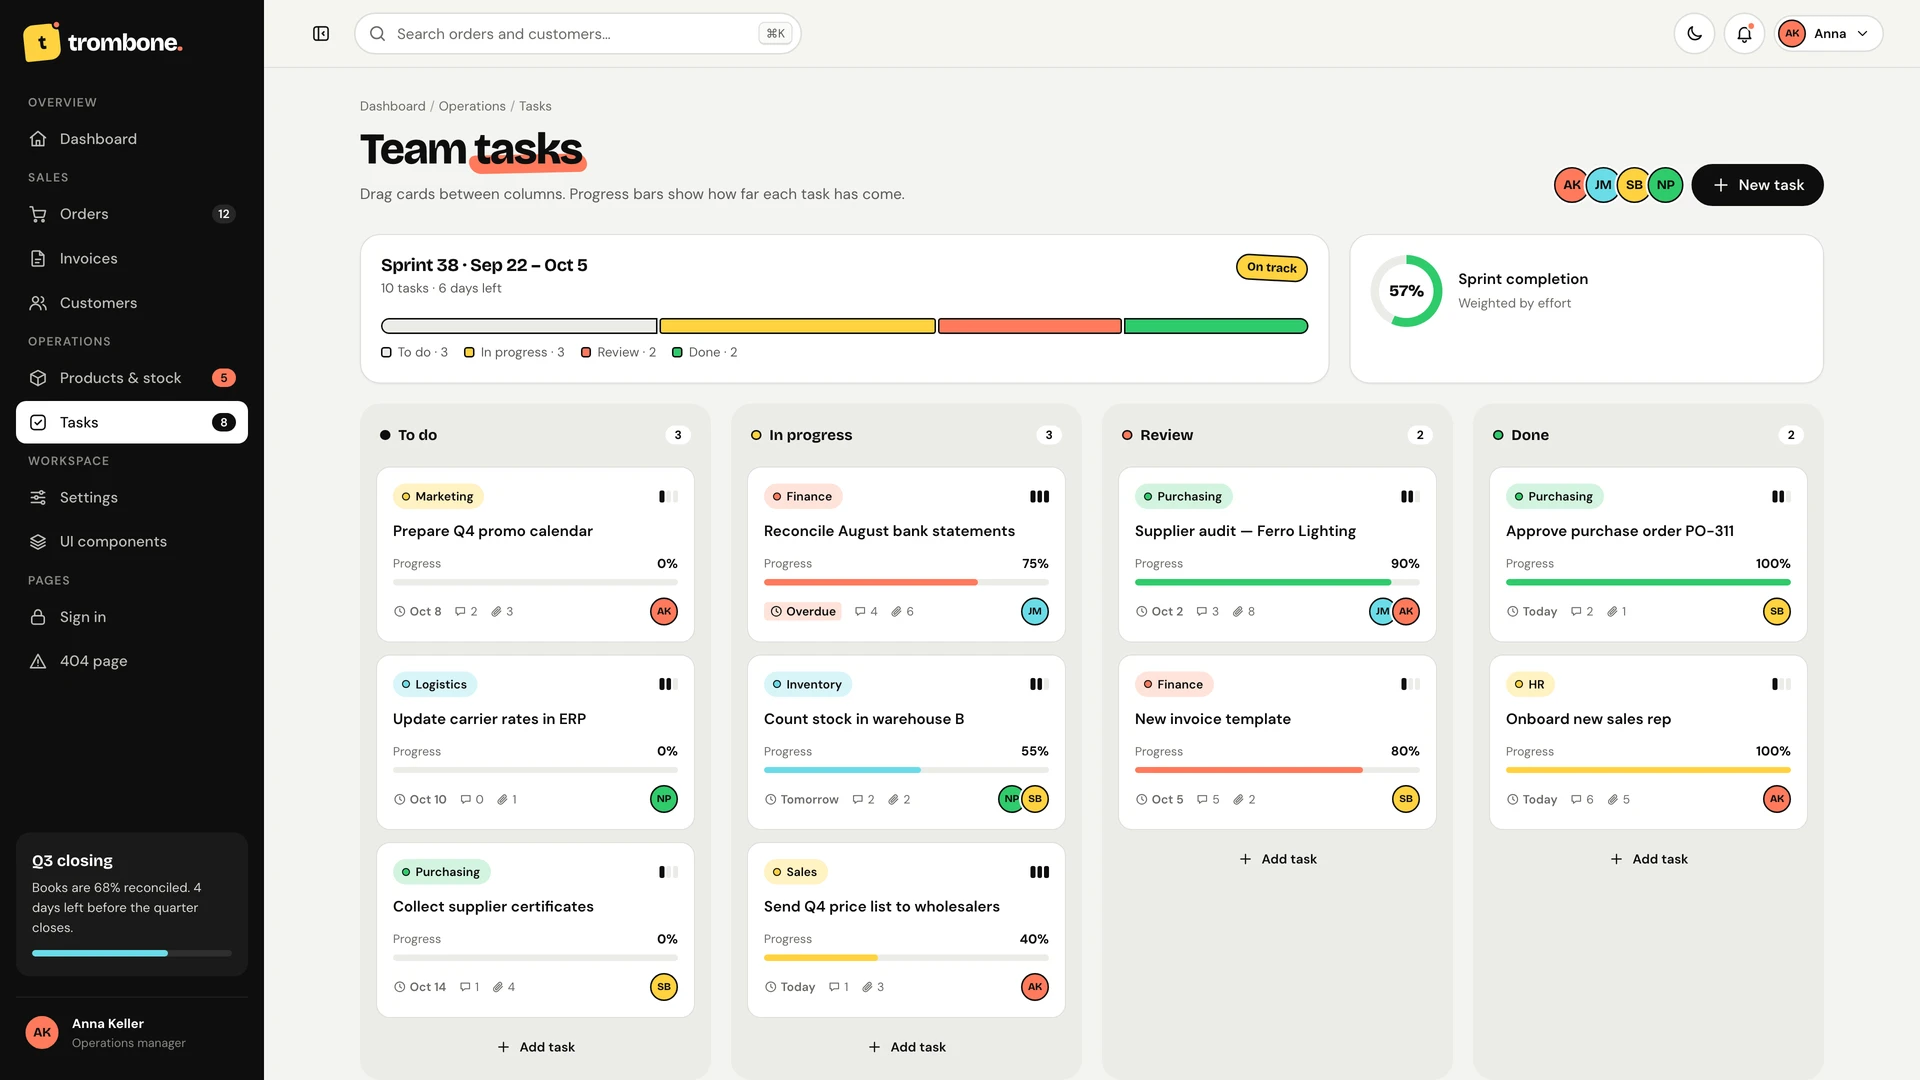The image size is (1920, 1080).
Task: Click the Tasks checkbox icon in sidebar
Action: pos(38,423)
